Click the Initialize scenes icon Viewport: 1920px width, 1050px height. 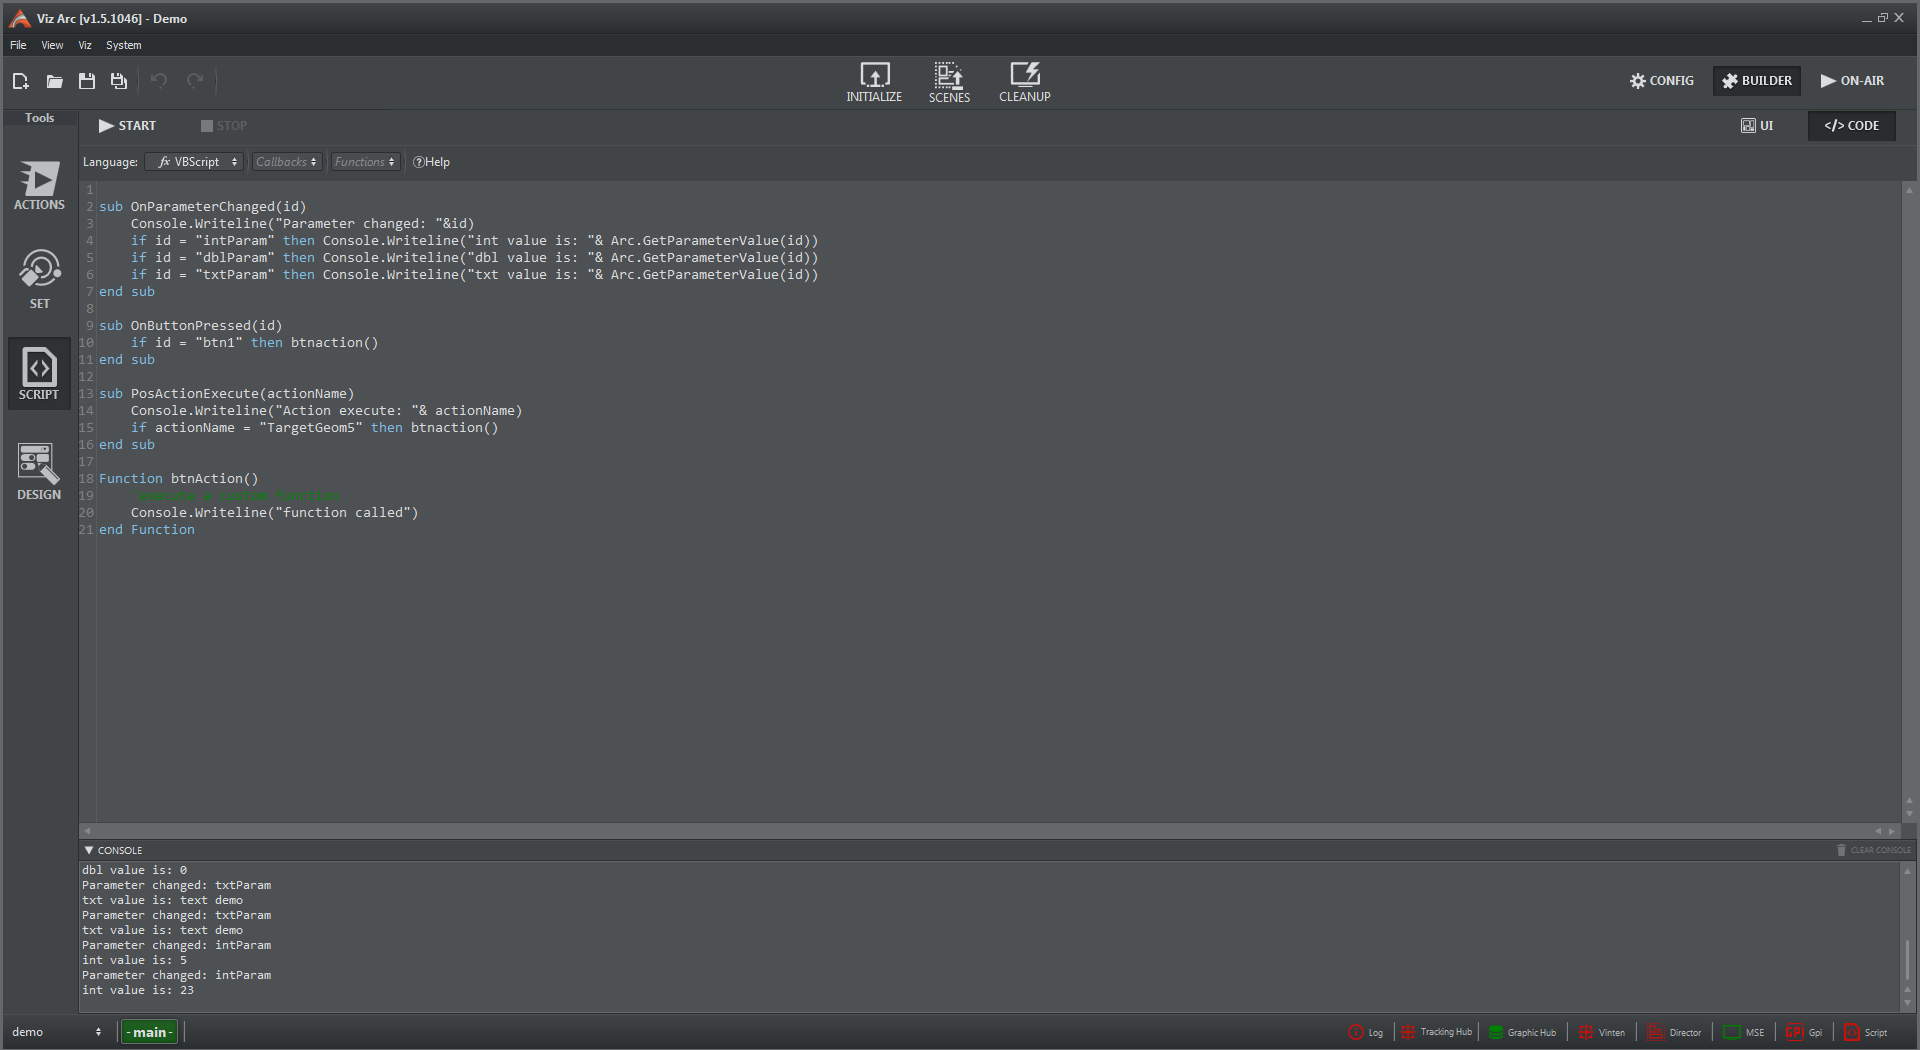[x=873, y=82]
